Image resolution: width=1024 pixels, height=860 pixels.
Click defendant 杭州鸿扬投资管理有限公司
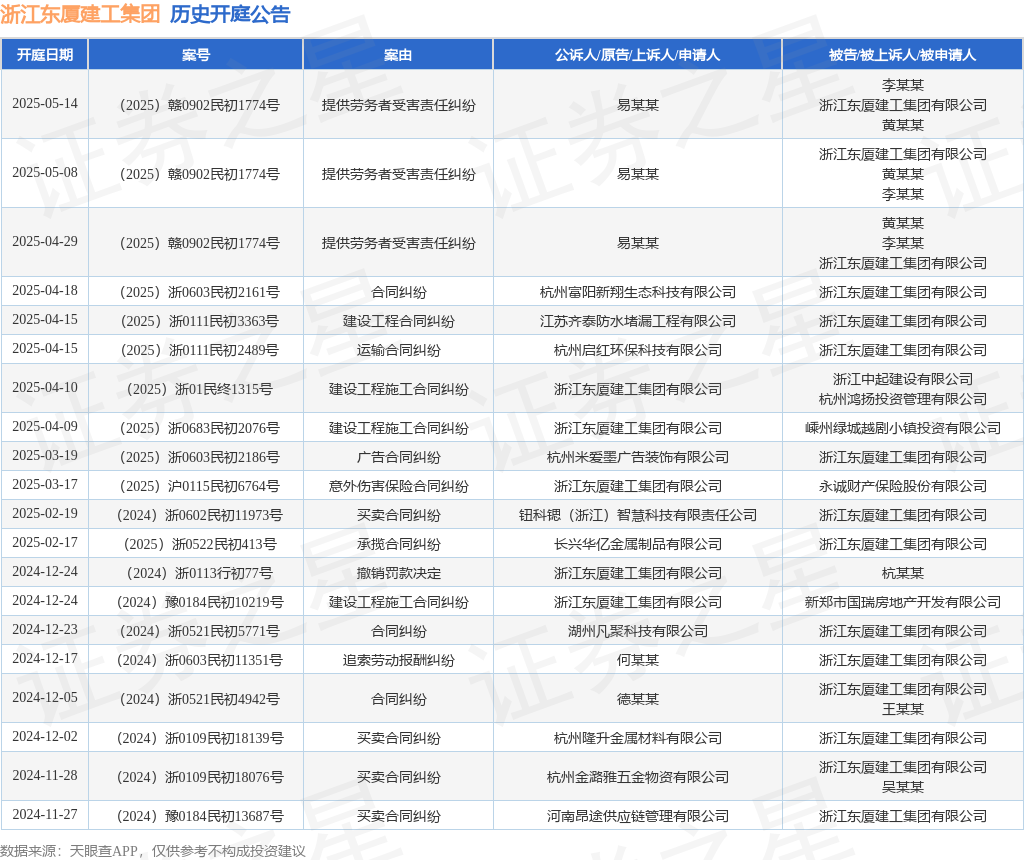pyautogui.click(x=903, y=399)
